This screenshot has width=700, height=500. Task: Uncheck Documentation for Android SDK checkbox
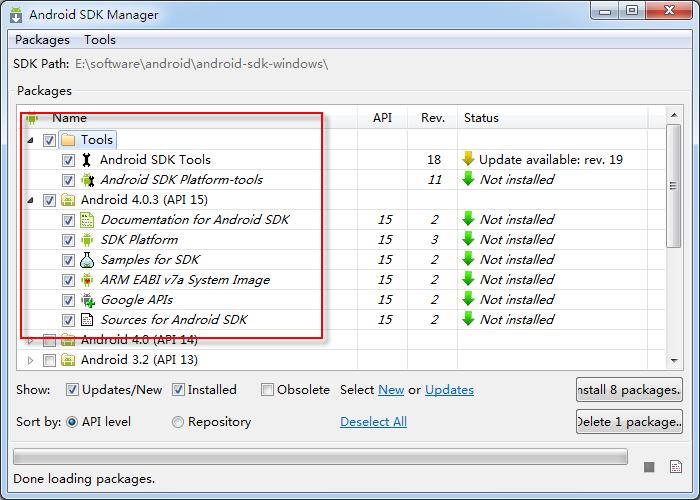(x=68, y=220)
